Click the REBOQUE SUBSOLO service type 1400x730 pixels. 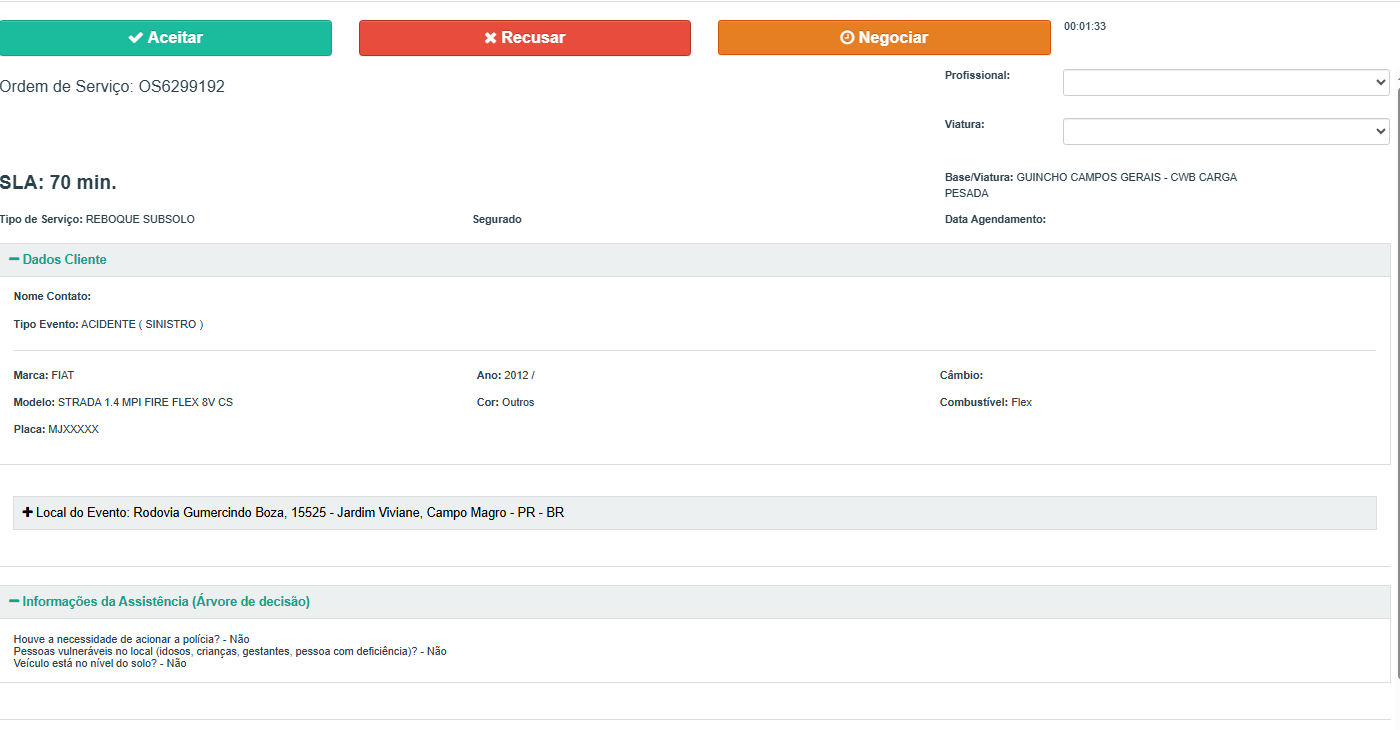[x=140, y=220]
